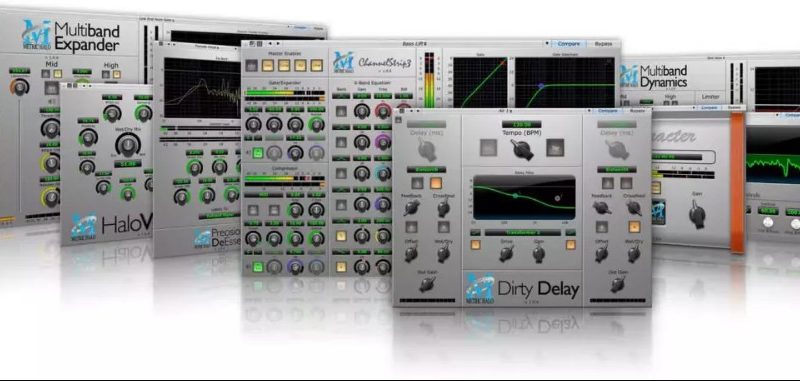Click the orange-ringed knob in Multiband Expander
Image resolution: width=800 pixels, height=381 pixels.
pyautogui.click(x=19, y=87)
